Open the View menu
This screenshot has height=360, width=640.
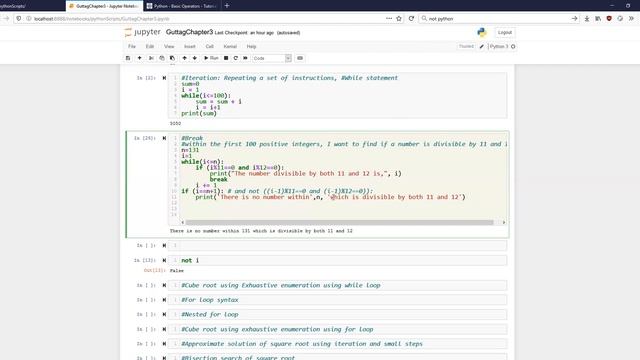(x=169, y=47)
